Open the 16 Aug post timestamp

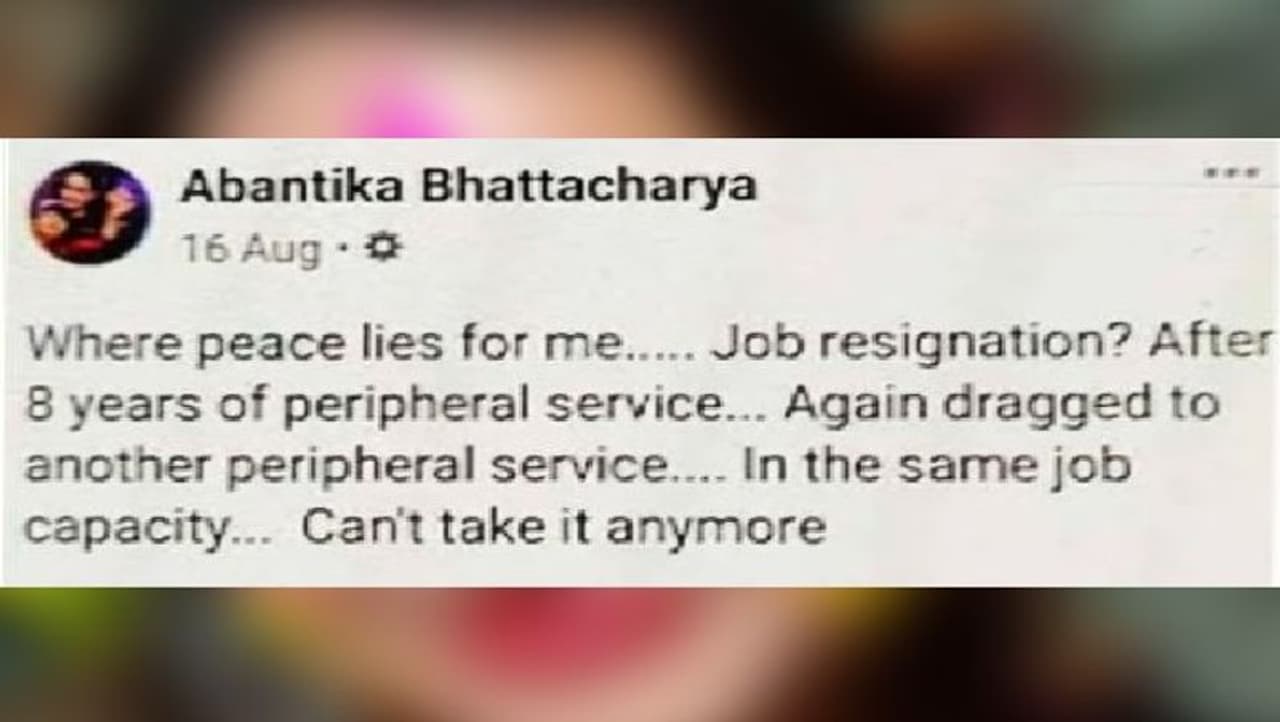click(251, 249)
